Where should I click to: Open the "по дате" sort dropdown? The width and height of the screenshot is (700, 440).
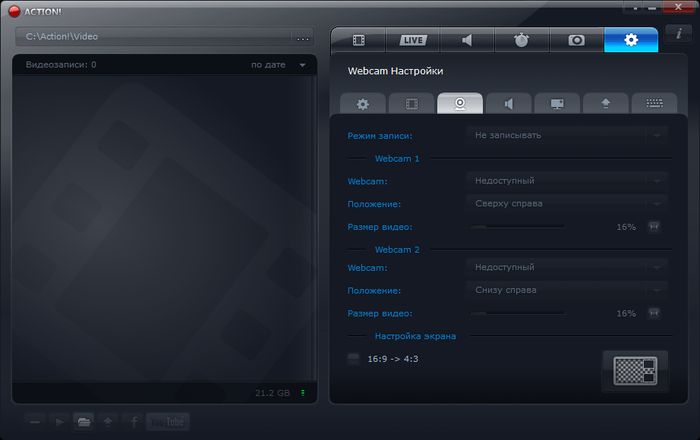click(x=278, y=65)
